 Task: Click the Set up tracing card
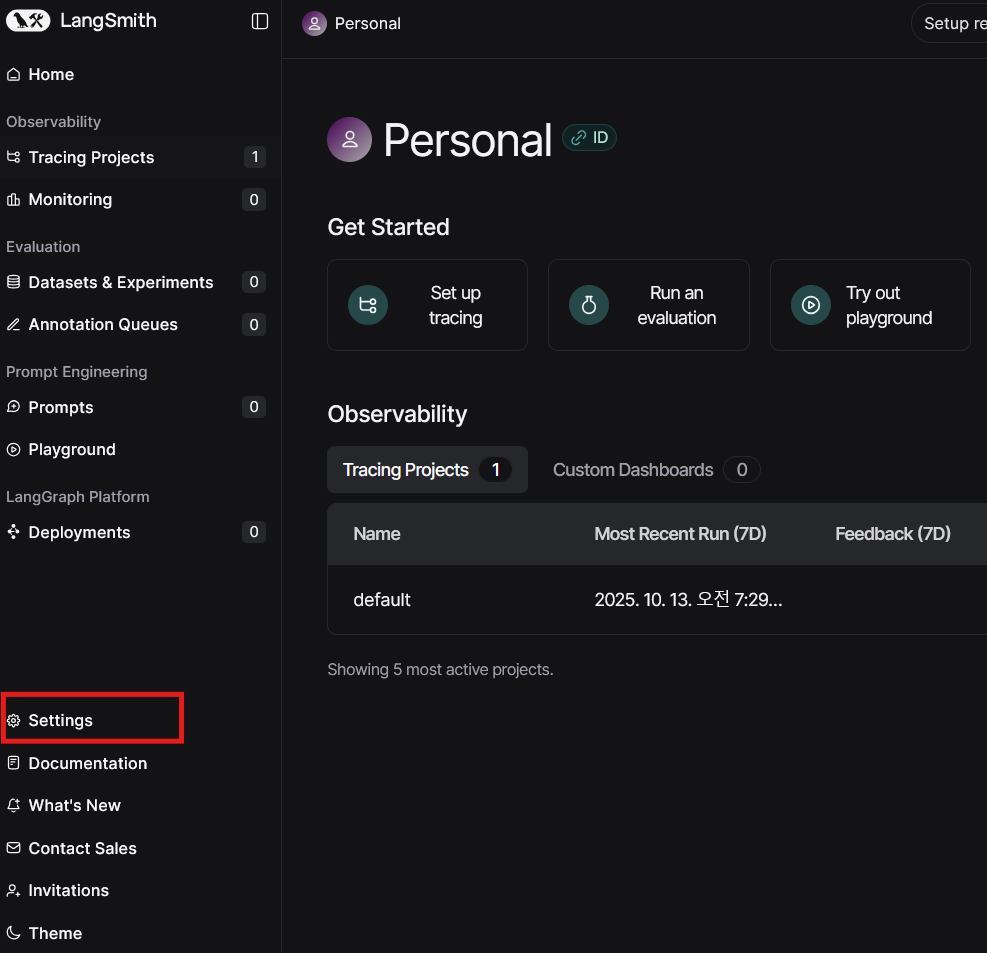pyautogui.click(x=427, y=305)
